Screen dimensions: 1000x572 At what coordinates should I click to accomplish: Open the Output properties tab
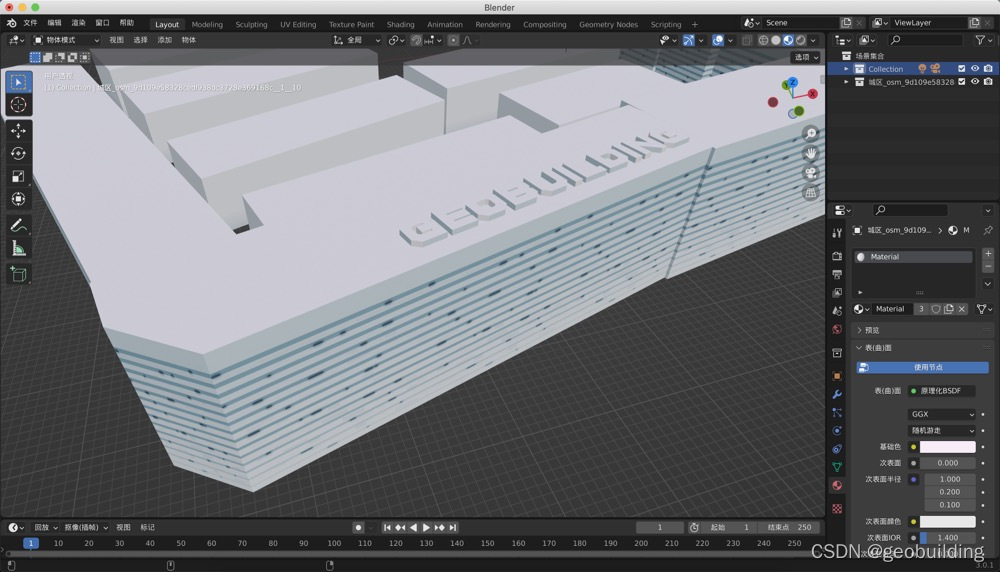(837, 274)
